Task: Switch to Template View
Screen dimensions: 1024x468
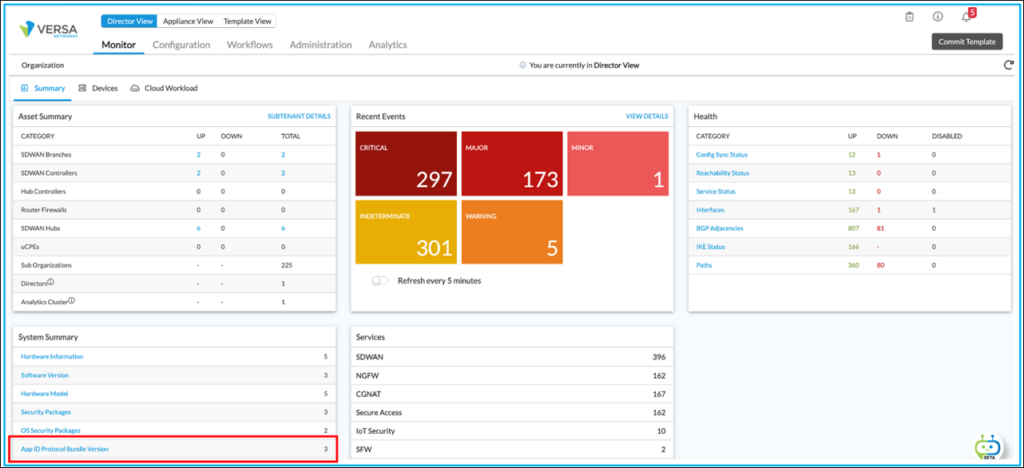Action: 247,21
